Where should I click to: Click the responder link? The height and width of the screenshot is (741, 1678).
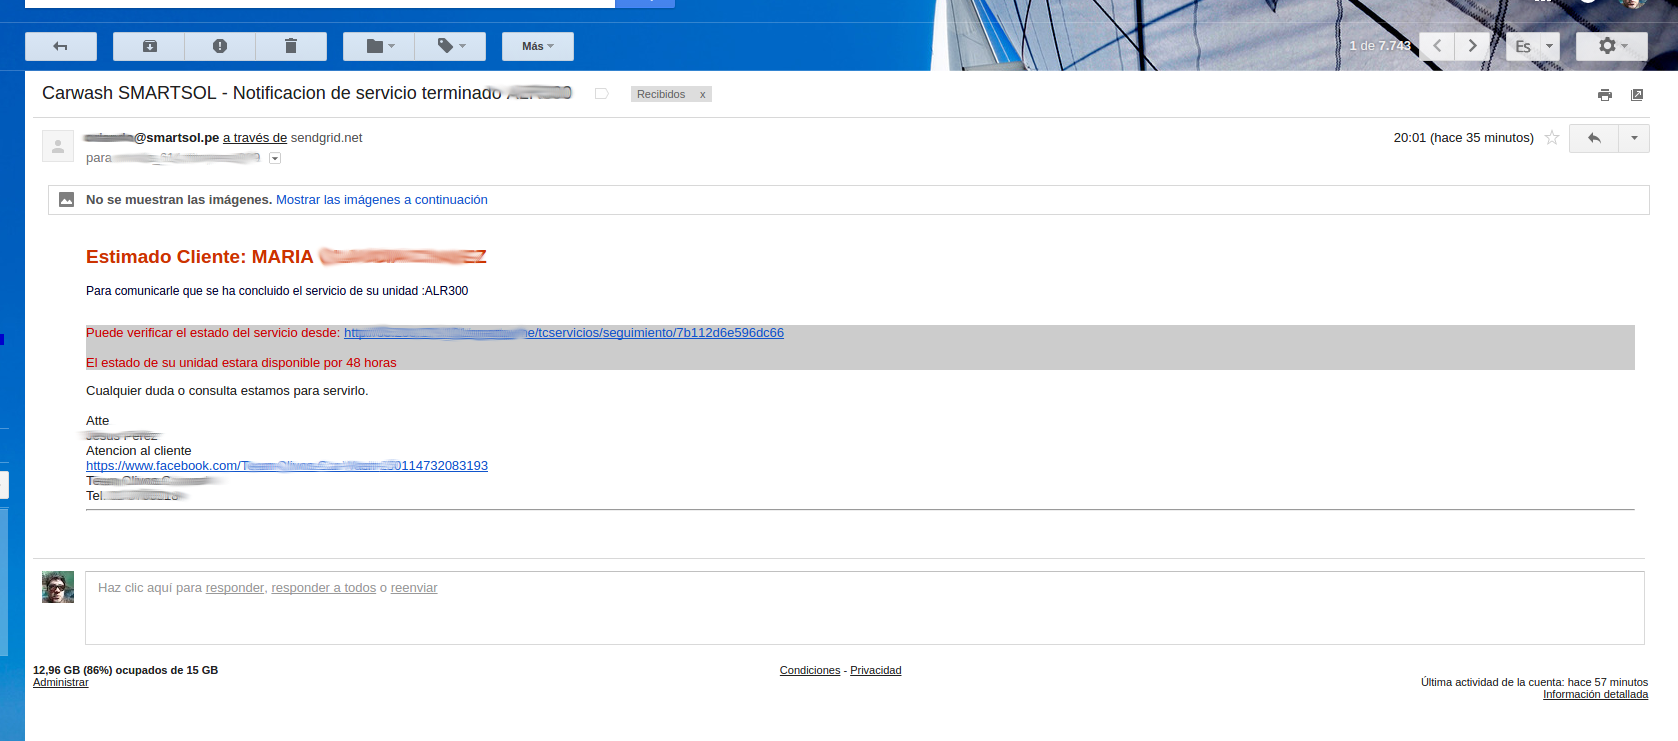pyautogui.click(x=235, y=588)
